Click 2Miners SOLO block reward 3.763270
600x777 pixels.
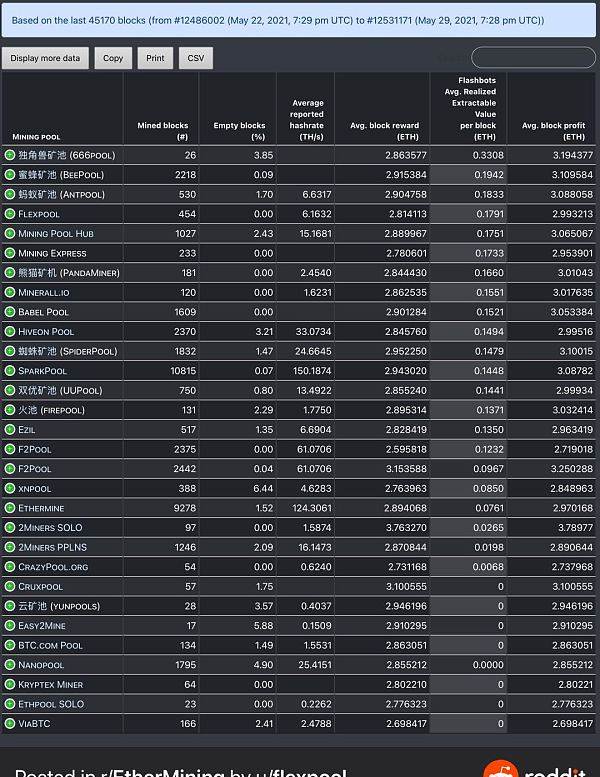click(406, 528)
